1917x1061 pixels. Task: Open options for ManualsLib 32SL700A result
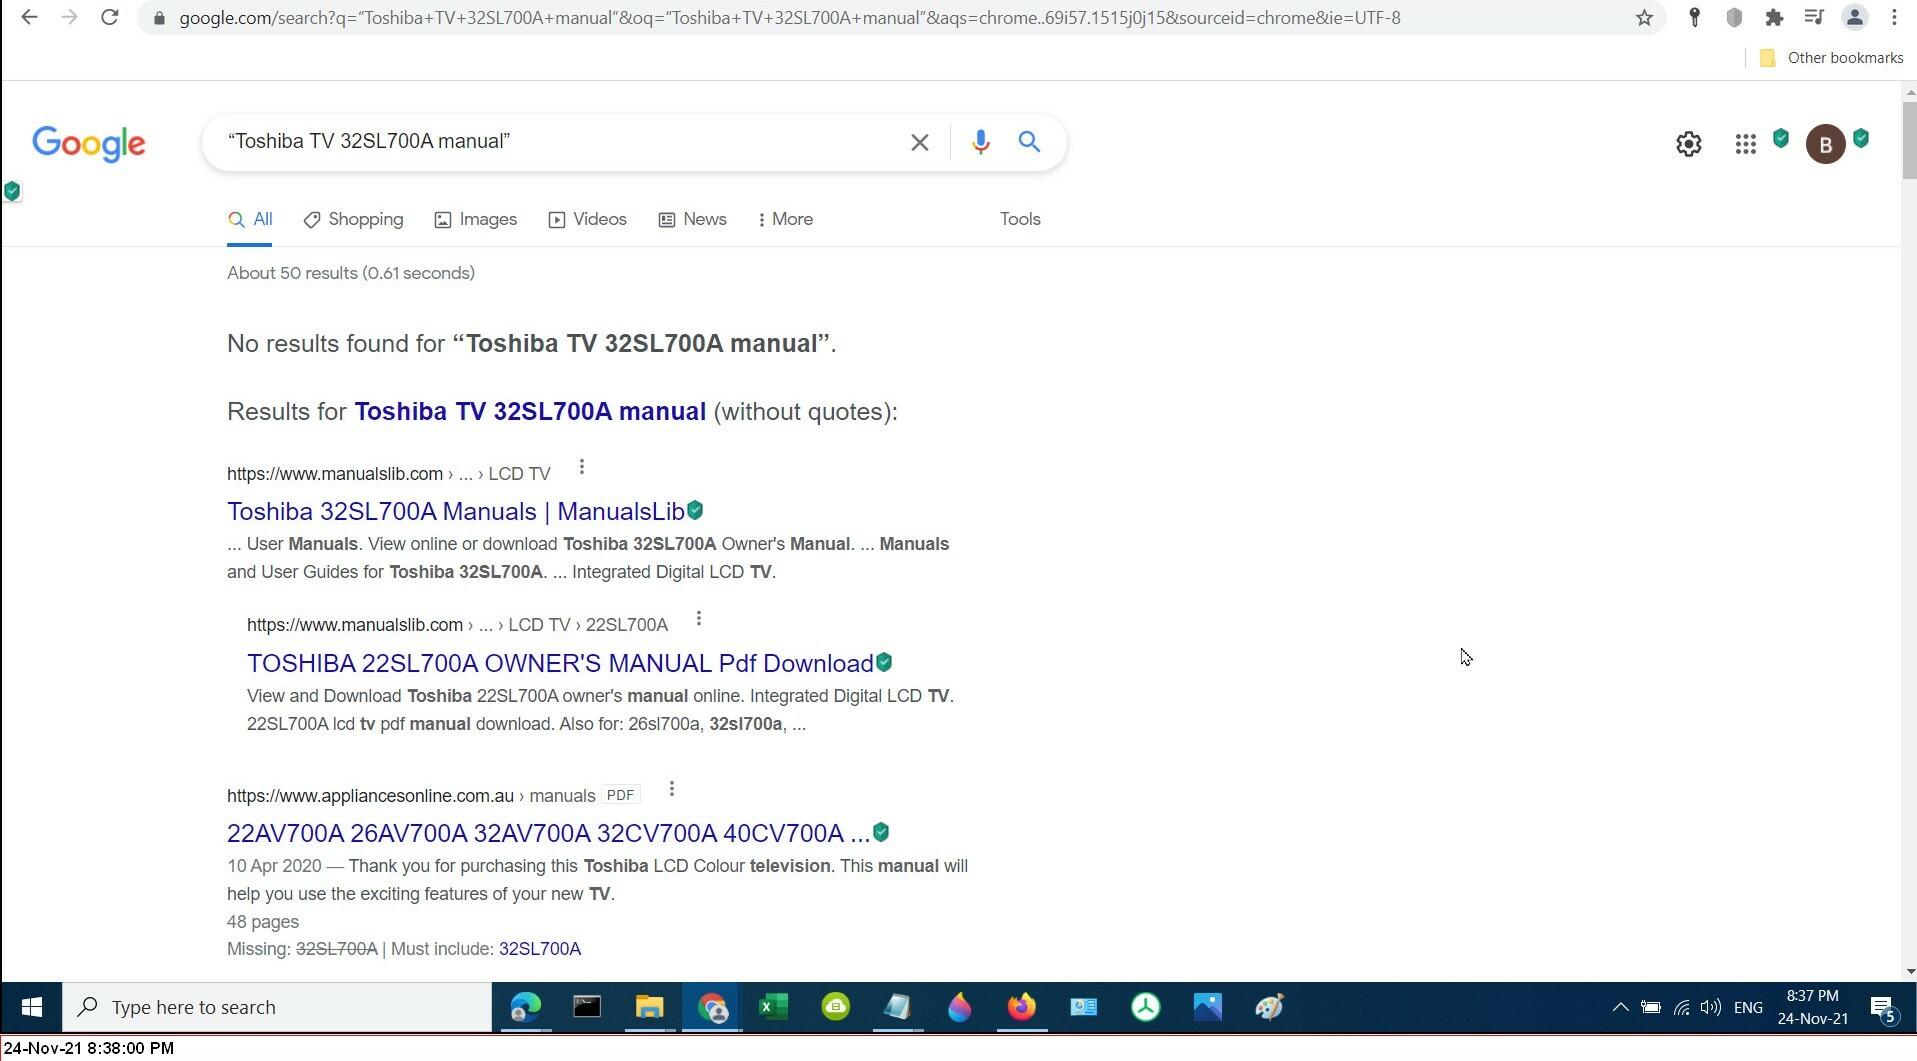581,467
